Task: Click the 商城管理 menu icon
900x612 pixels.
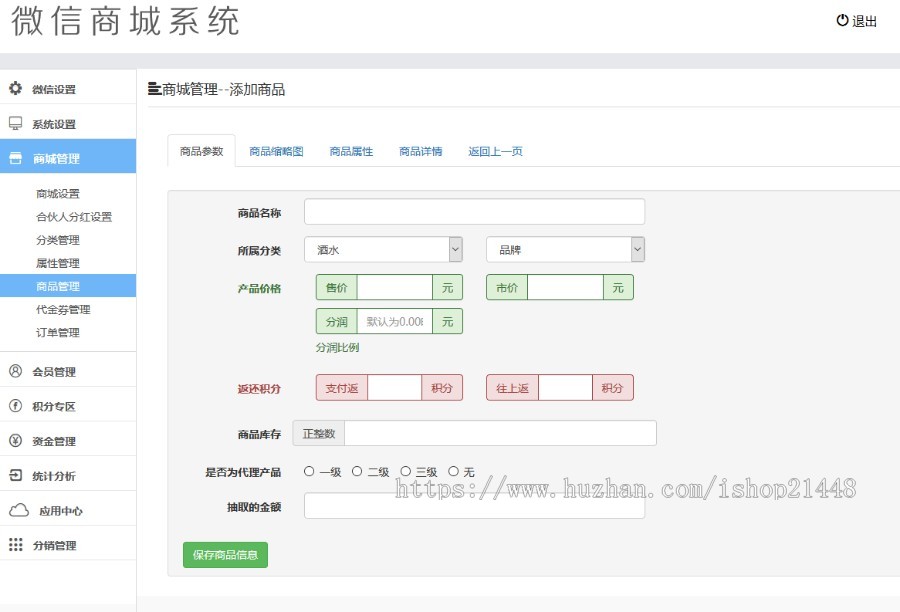Action: click(14, 157)
